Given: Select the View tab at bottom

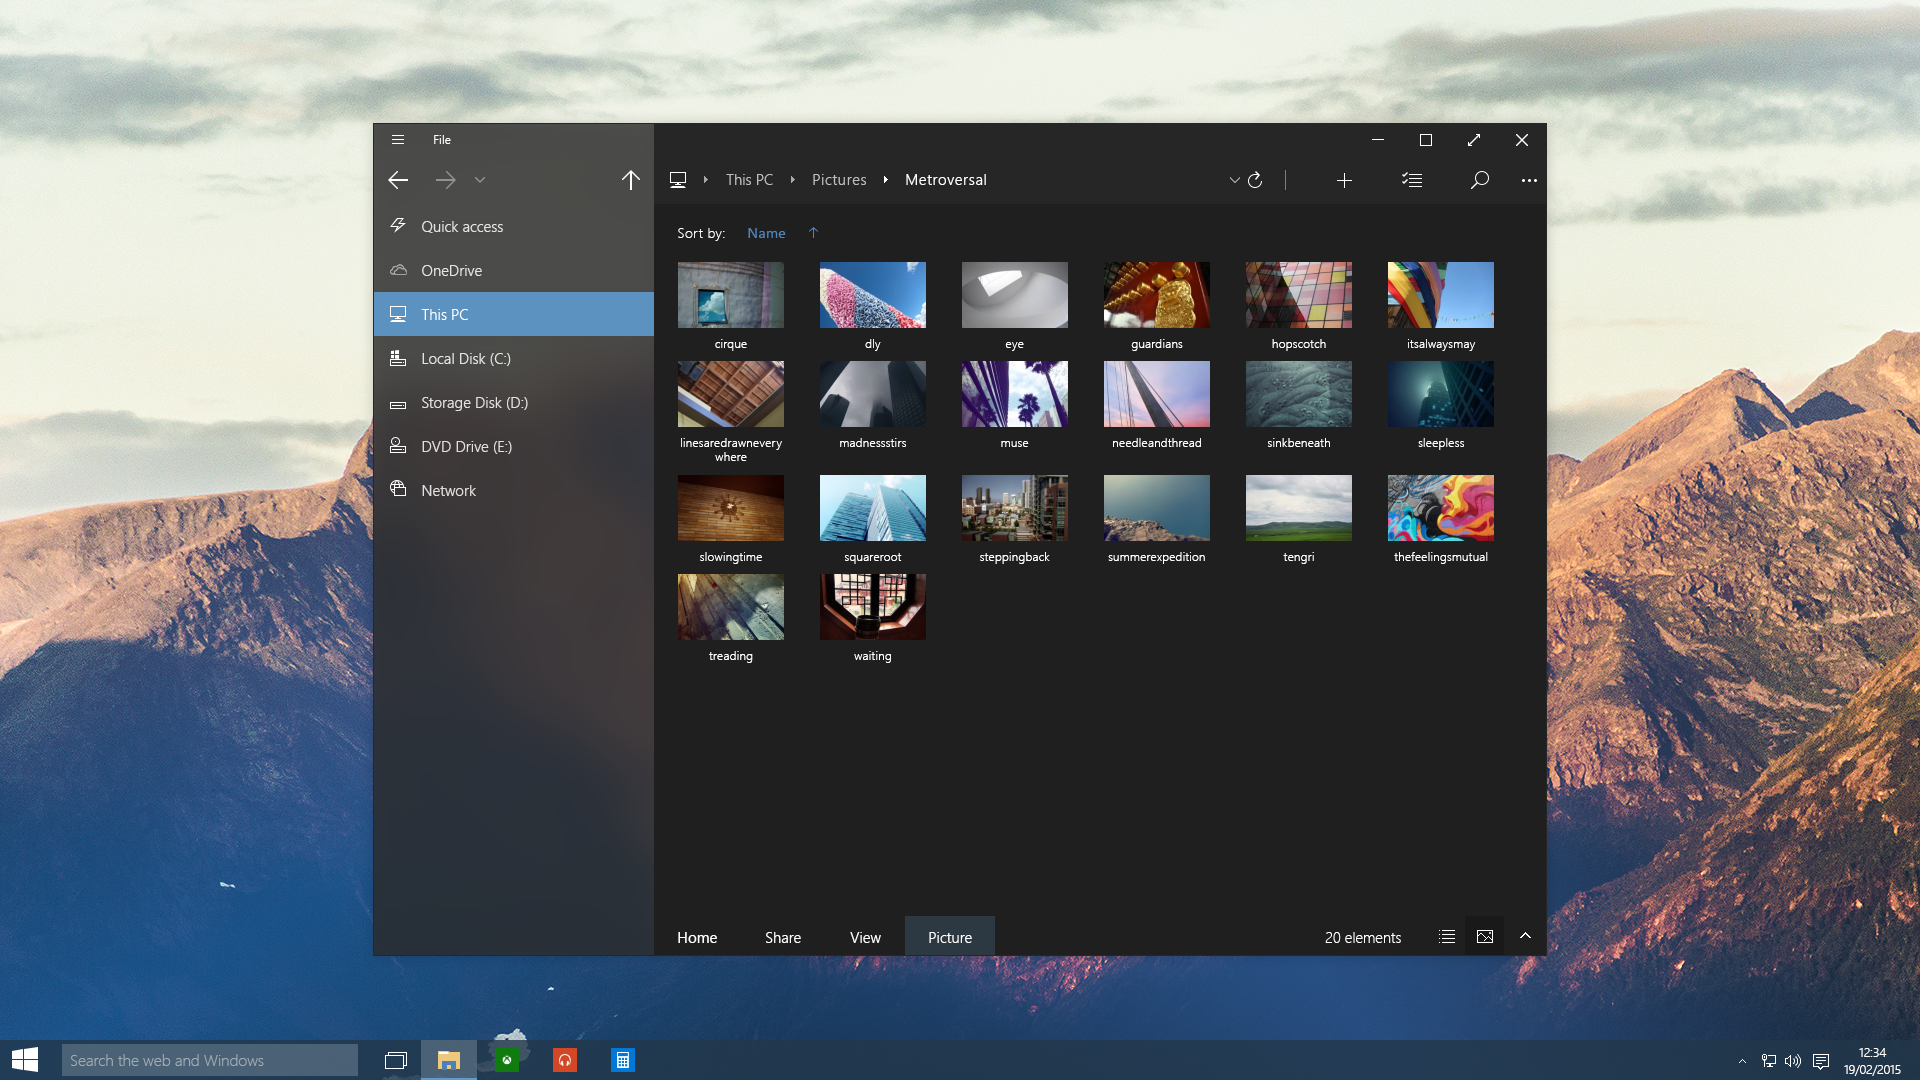Looking at the screenshot, I should (865, 936).
